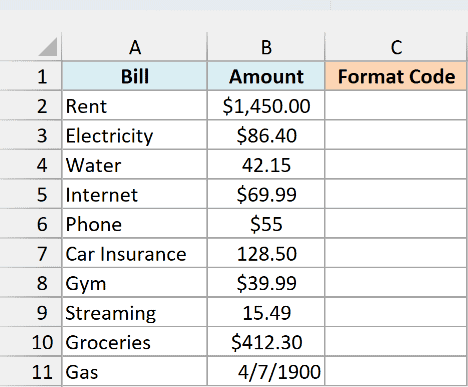468x387 pixels.
Task: Select row 10 header
Action: coord(31,342)
